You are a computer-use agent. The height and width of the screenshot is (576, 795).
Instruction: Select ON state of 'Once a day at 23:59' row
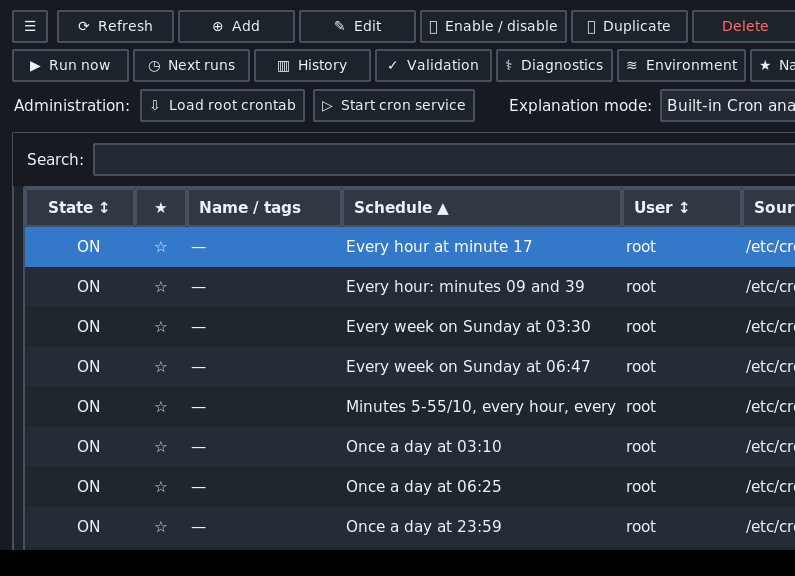point(88,527)
